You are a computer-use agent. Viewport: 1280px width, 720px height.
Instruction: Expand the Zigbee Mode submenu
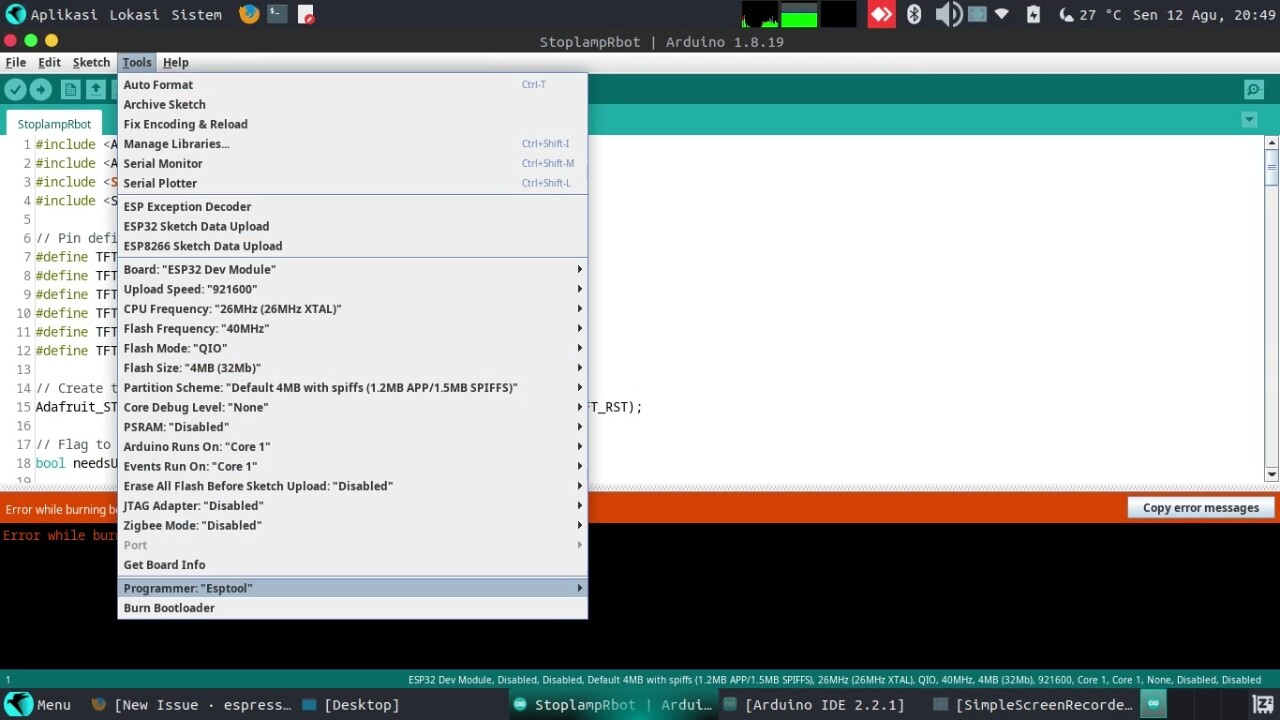click(x=352, y=525)
